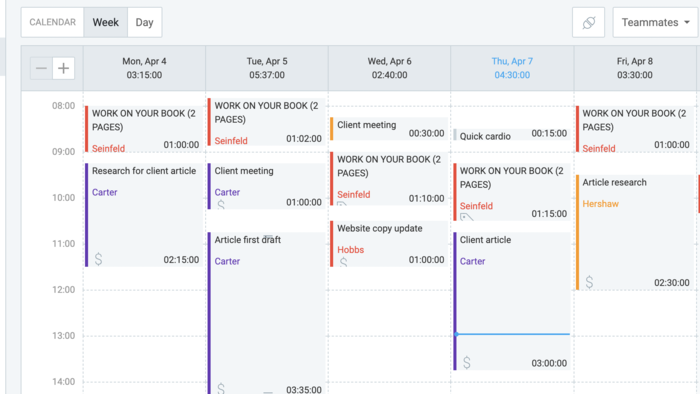Click current time blue line marker on Thursday
Viewport: 700px width, 394px height.
(x=512, y=334)
